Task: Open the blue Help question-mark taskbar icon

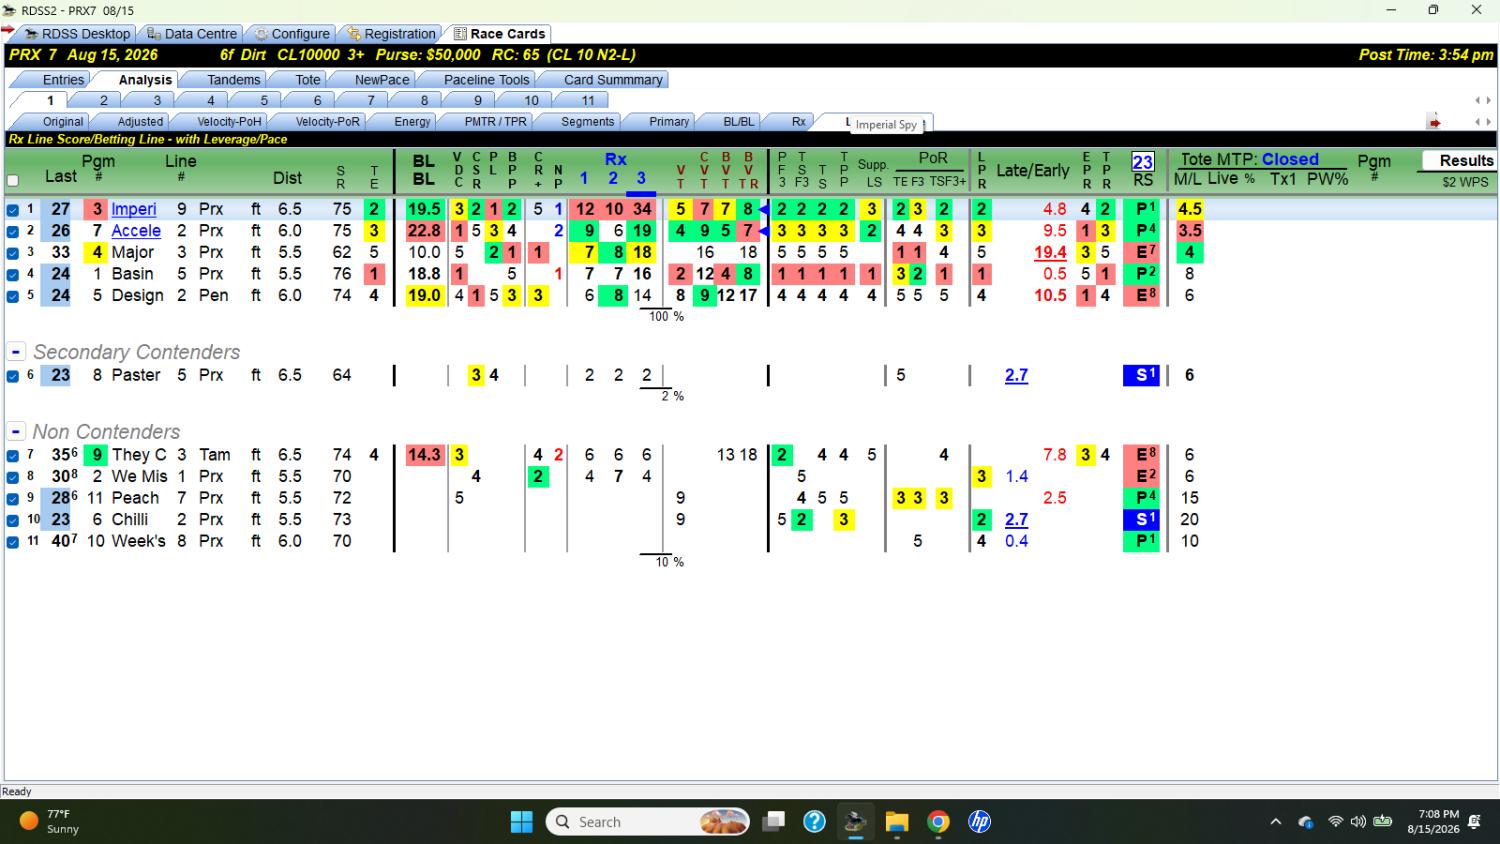Action: pos(815,822)
